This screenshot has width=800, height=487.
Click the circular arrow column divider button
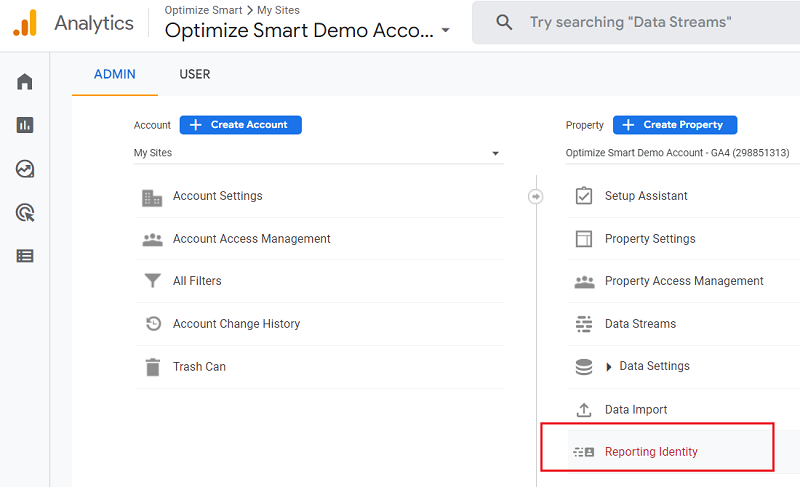tap(535, 196)
